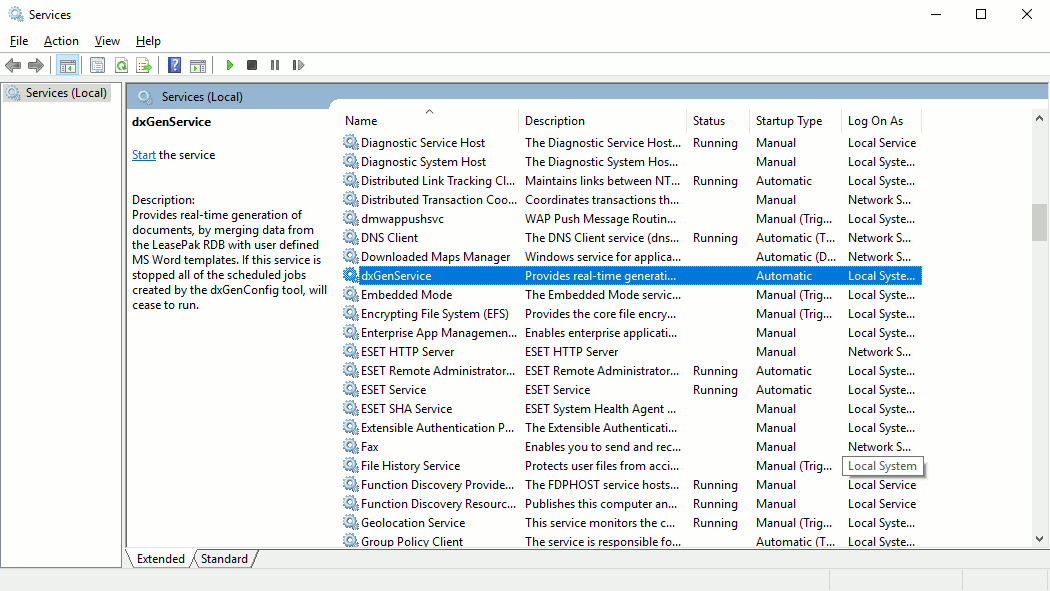Select Extensible Authentication P... service

(x=437, y=427)
